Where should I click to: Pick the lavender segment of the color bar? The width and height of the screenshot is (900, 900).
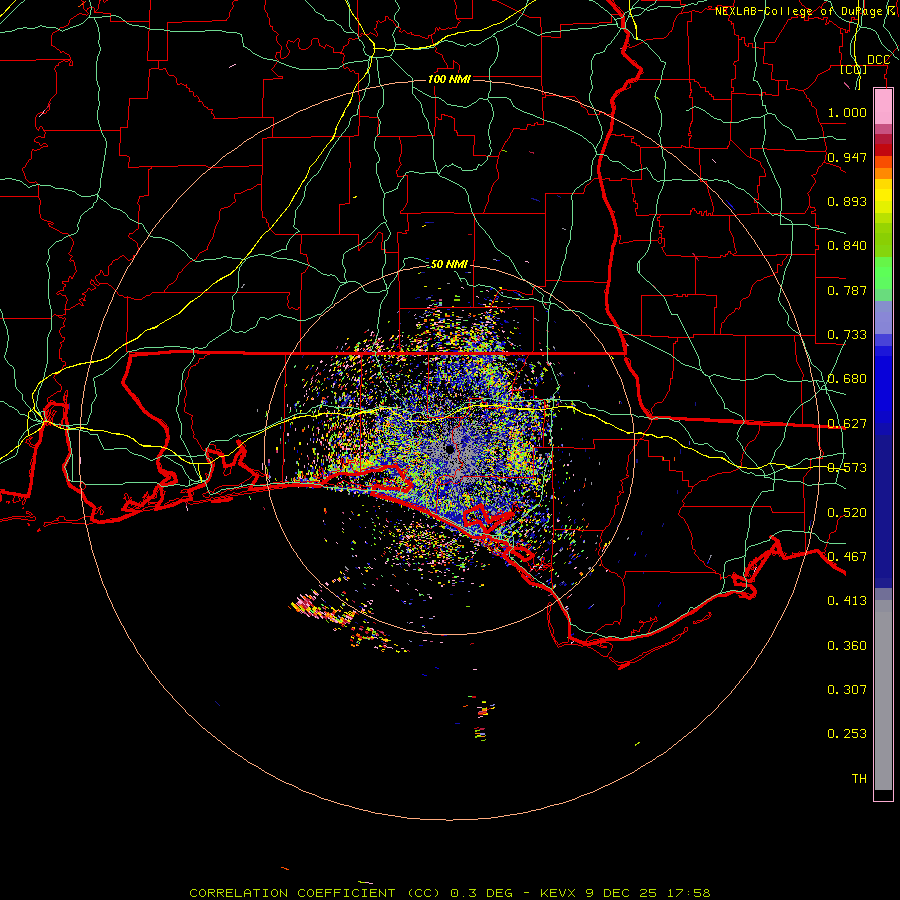pos(883,317)
